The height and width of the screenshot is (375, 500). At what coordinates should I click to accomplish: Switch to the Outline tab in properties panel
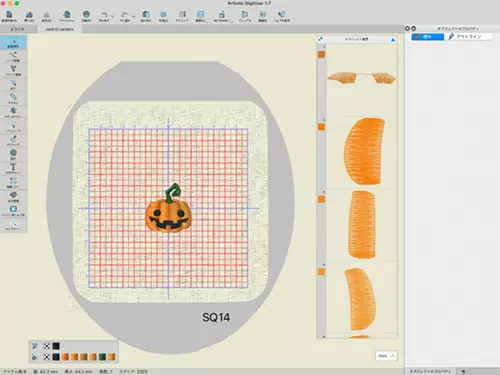click(468, 37)
